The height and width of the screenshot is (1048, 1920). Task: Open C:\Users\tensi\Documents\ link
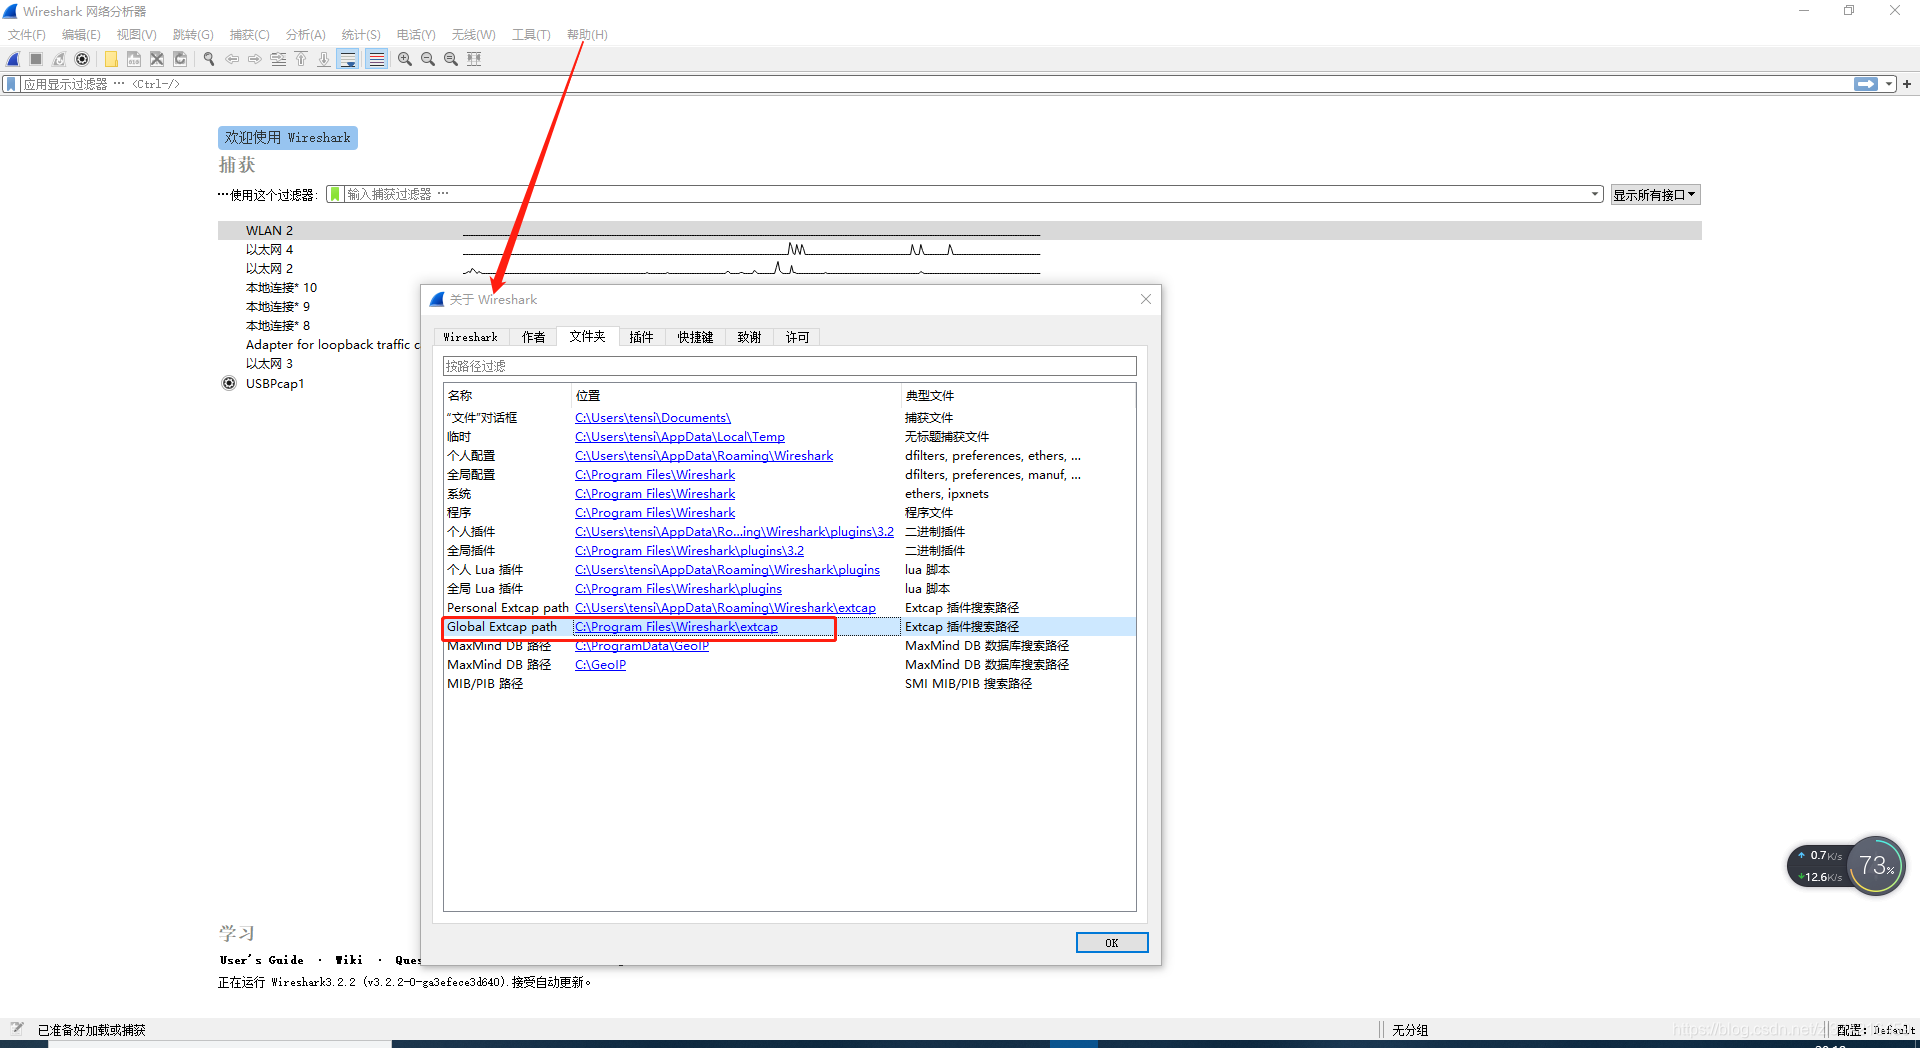[x=653, y=418]
